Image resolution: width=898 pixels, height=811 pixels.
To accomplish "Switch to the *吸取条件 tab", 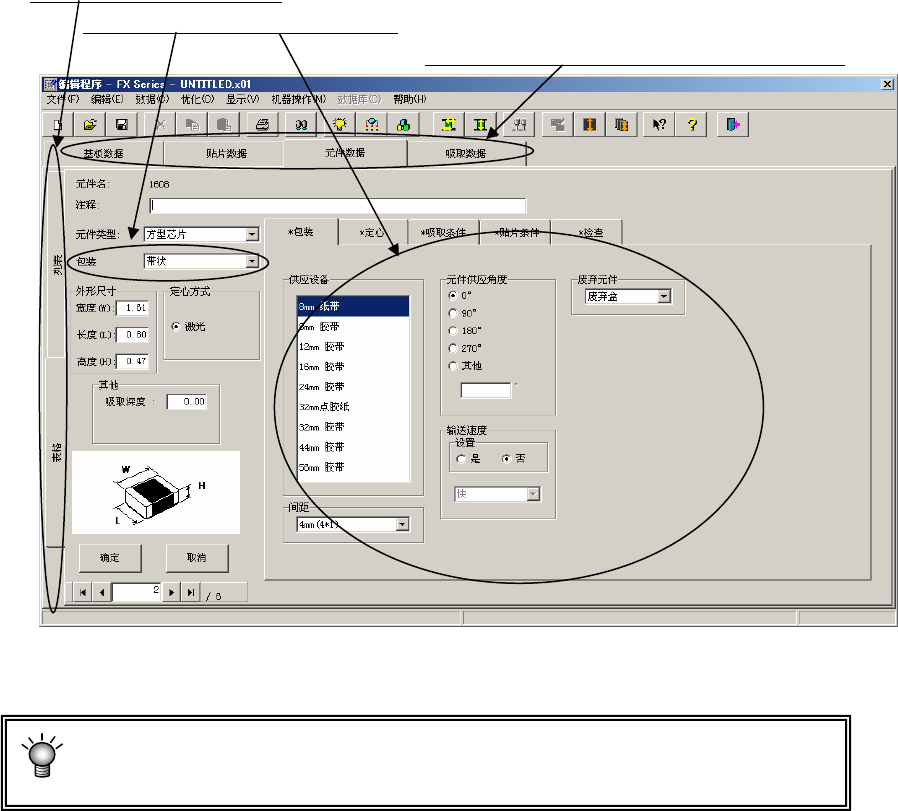I will [x=443, y=233].
